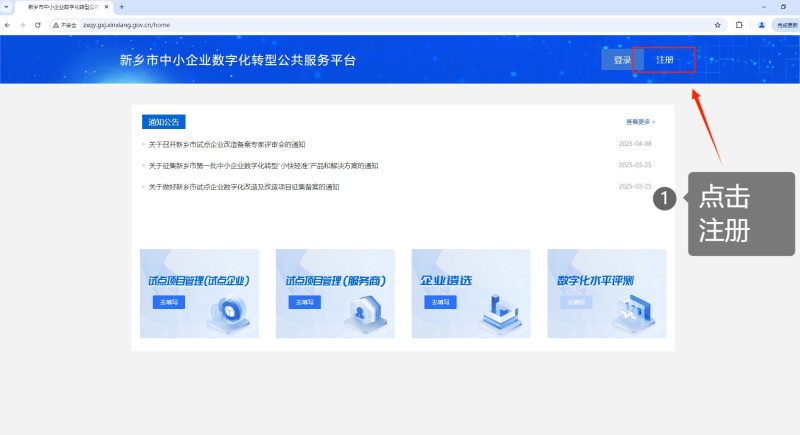Select the 通知公告 tab label
This screenshot has width=800, height=435.
click(x=164, y=122)
